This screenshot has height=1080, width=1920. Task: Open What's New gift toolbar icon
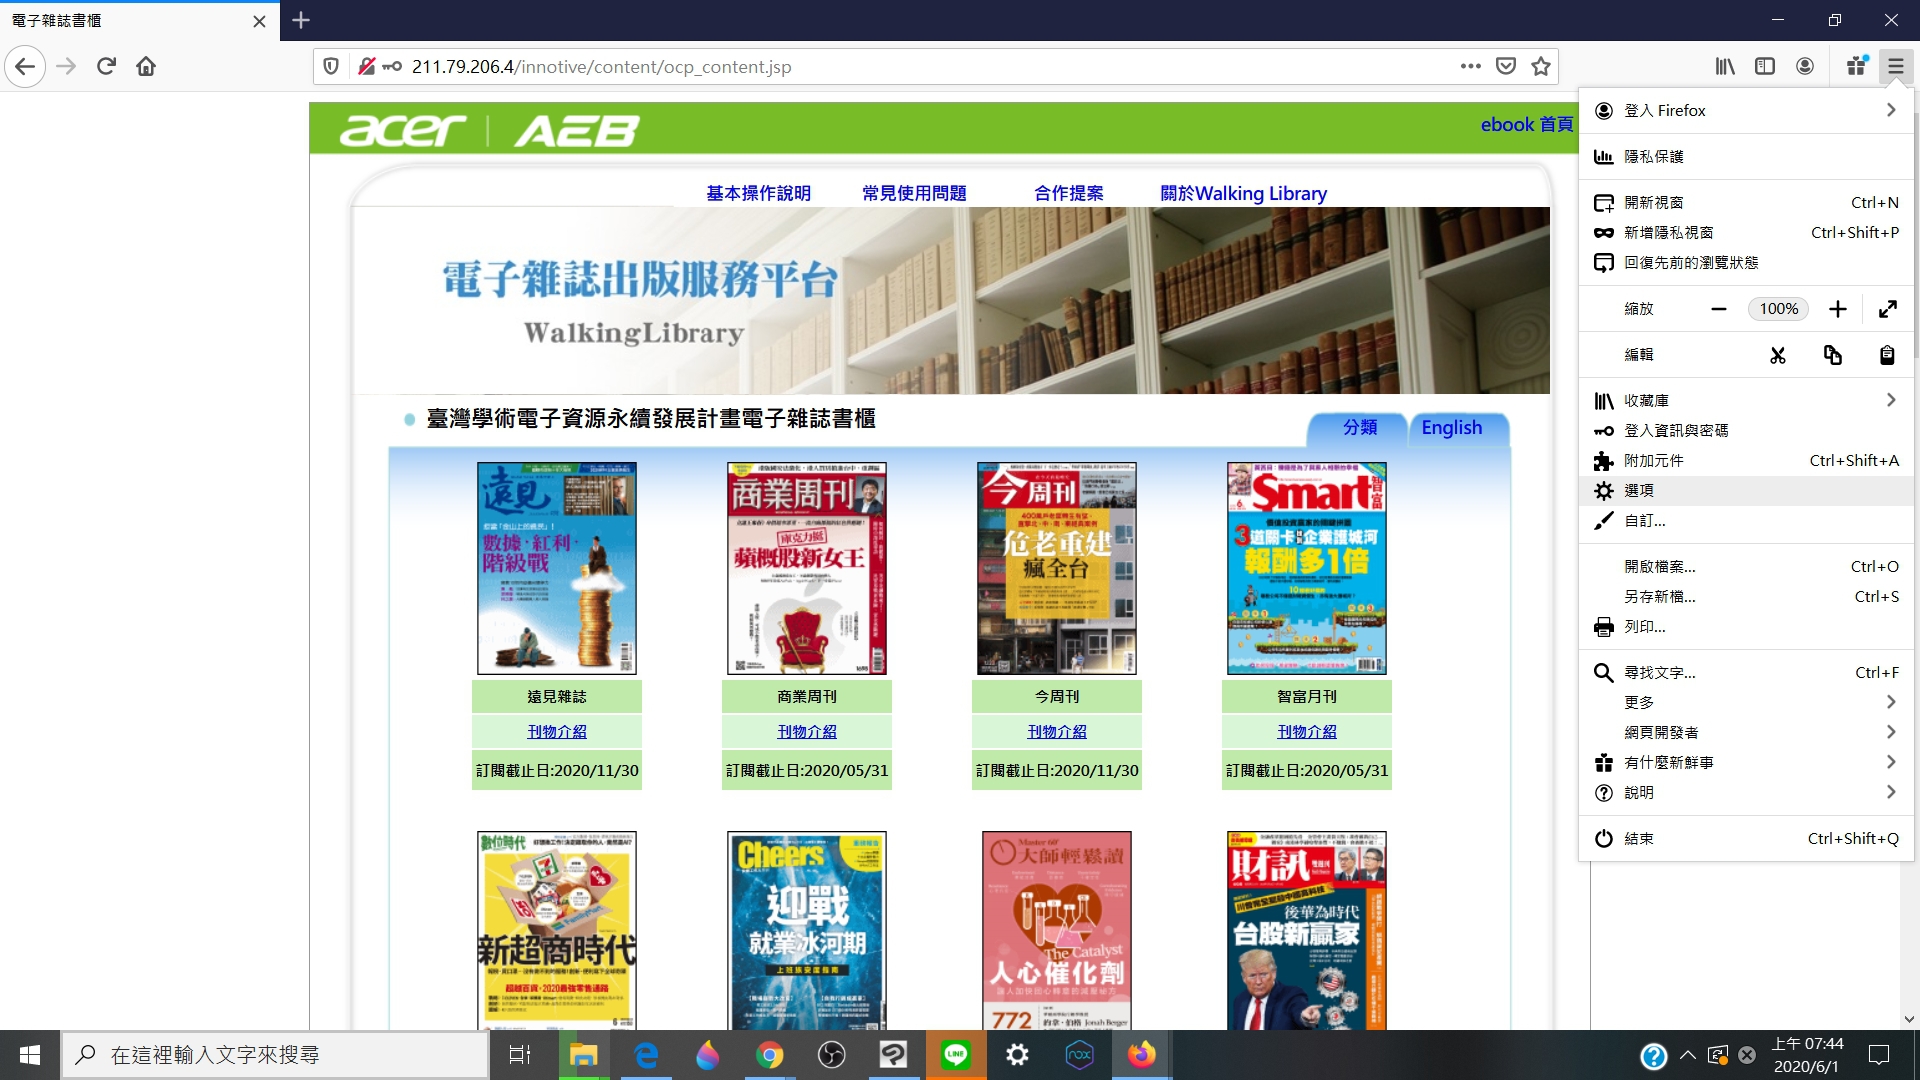pyautogui.click(x=1857, y=67)
